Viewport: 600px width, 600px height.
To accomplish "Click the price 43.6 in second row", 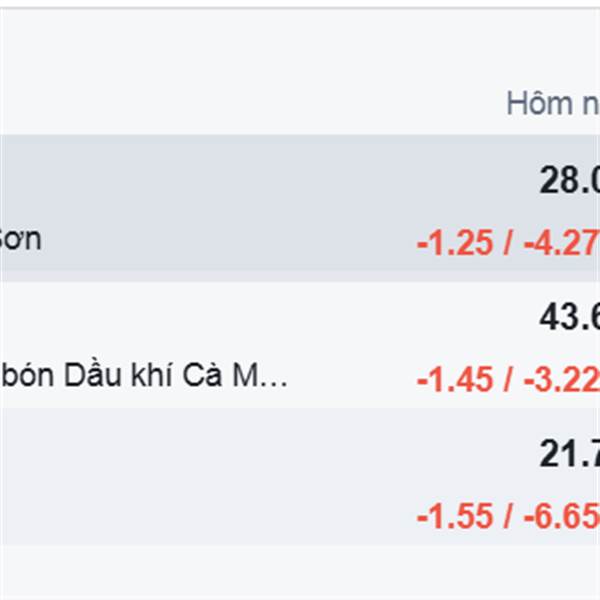I will (x=569, y=318).
